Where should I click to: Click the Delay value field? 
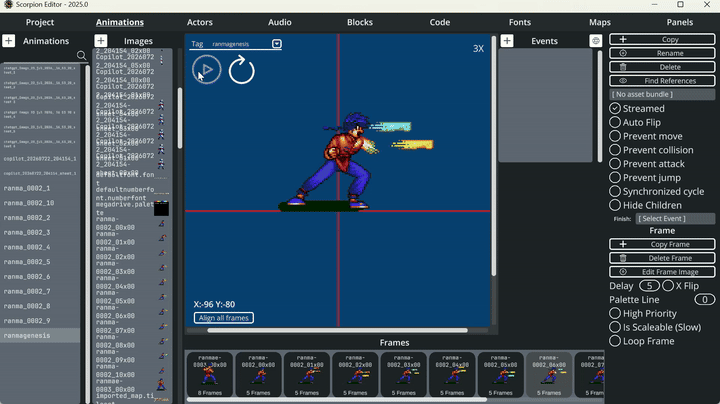coord(649,286)
